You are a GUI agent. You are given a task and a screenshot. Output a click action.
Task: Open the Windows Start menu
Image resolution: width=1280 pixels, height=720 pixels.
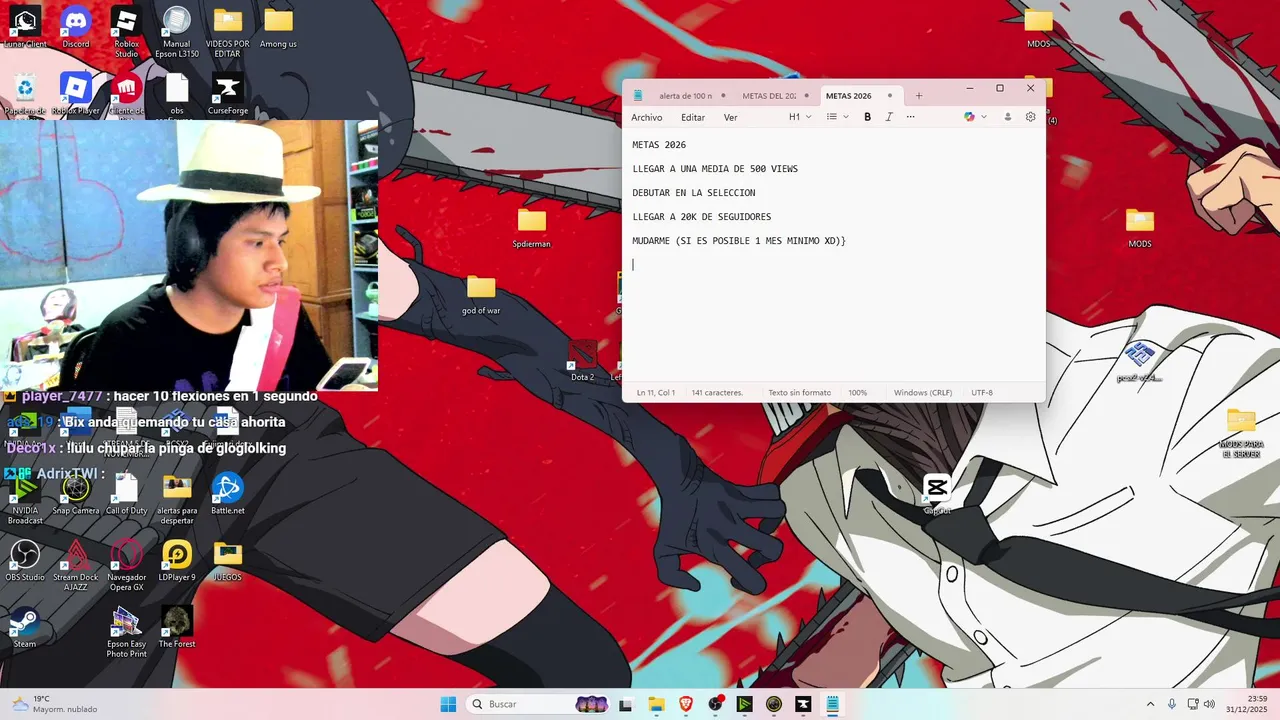(448, 704)
